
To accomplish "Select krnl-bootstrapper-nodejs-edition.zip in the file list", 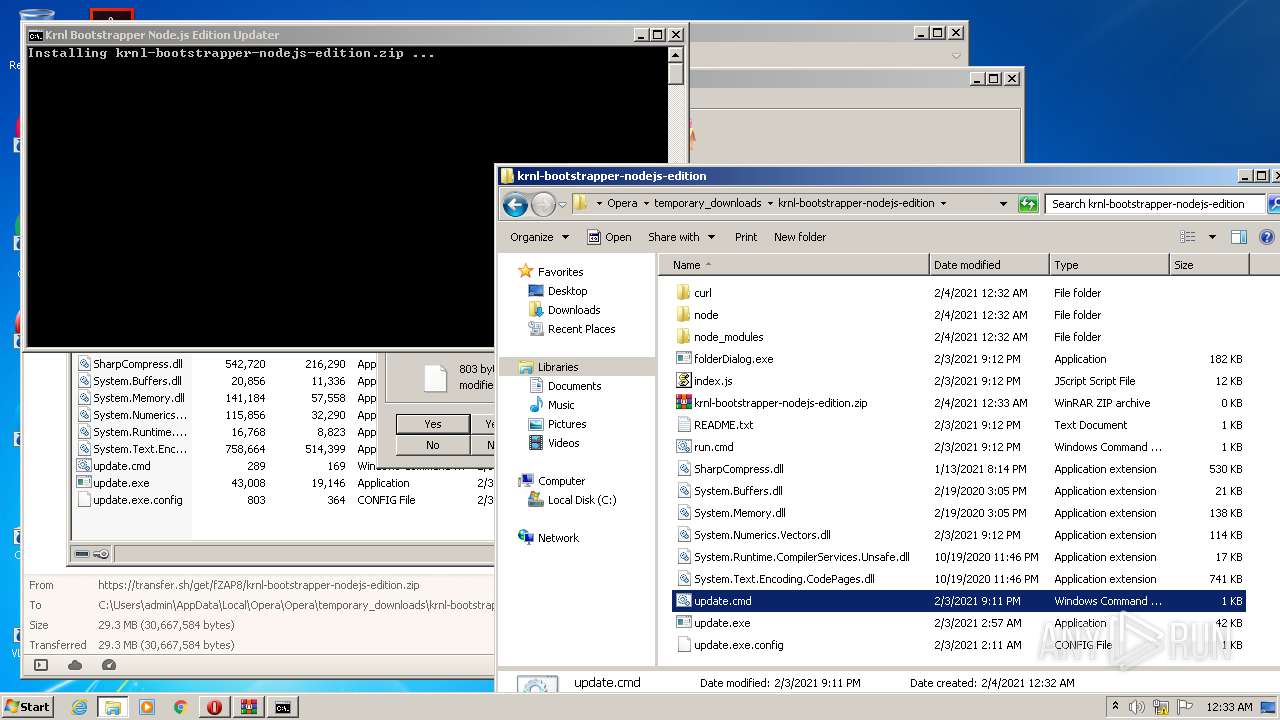I will (780, 403).
